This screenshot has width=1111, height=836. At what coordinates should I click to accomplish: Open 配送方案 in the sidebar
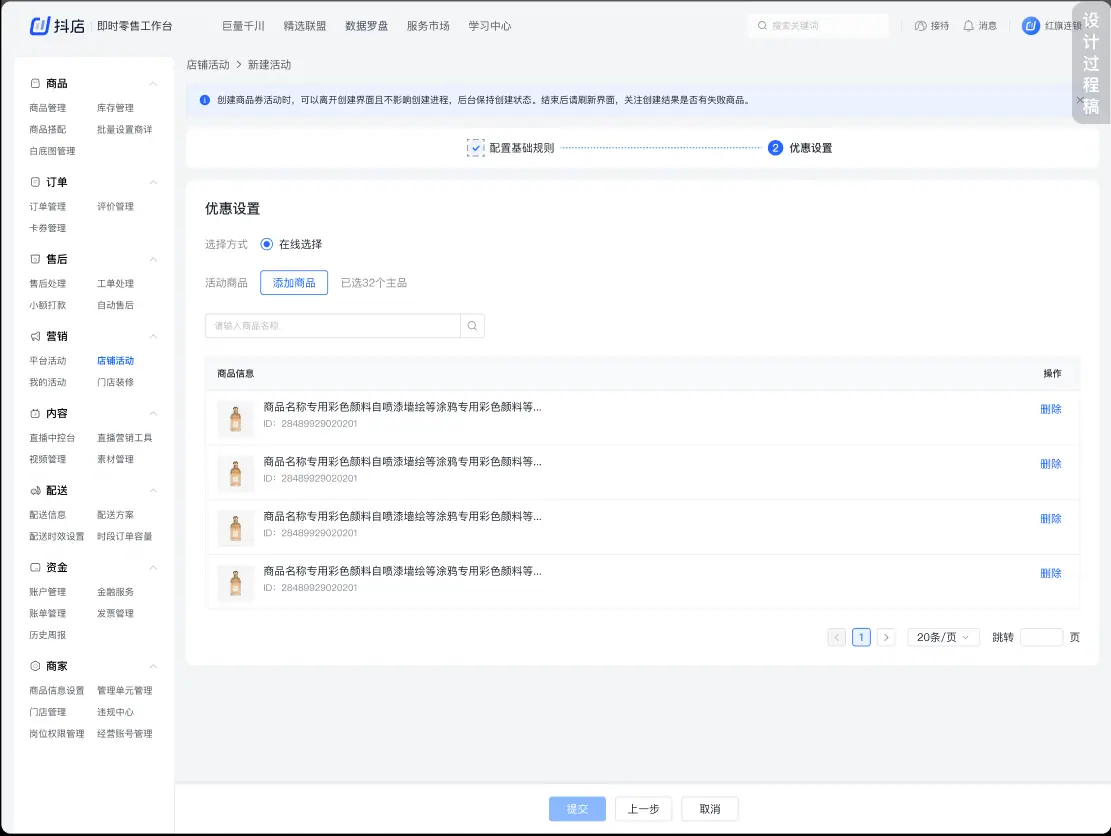pyautogui.click(x=115, y=515)
